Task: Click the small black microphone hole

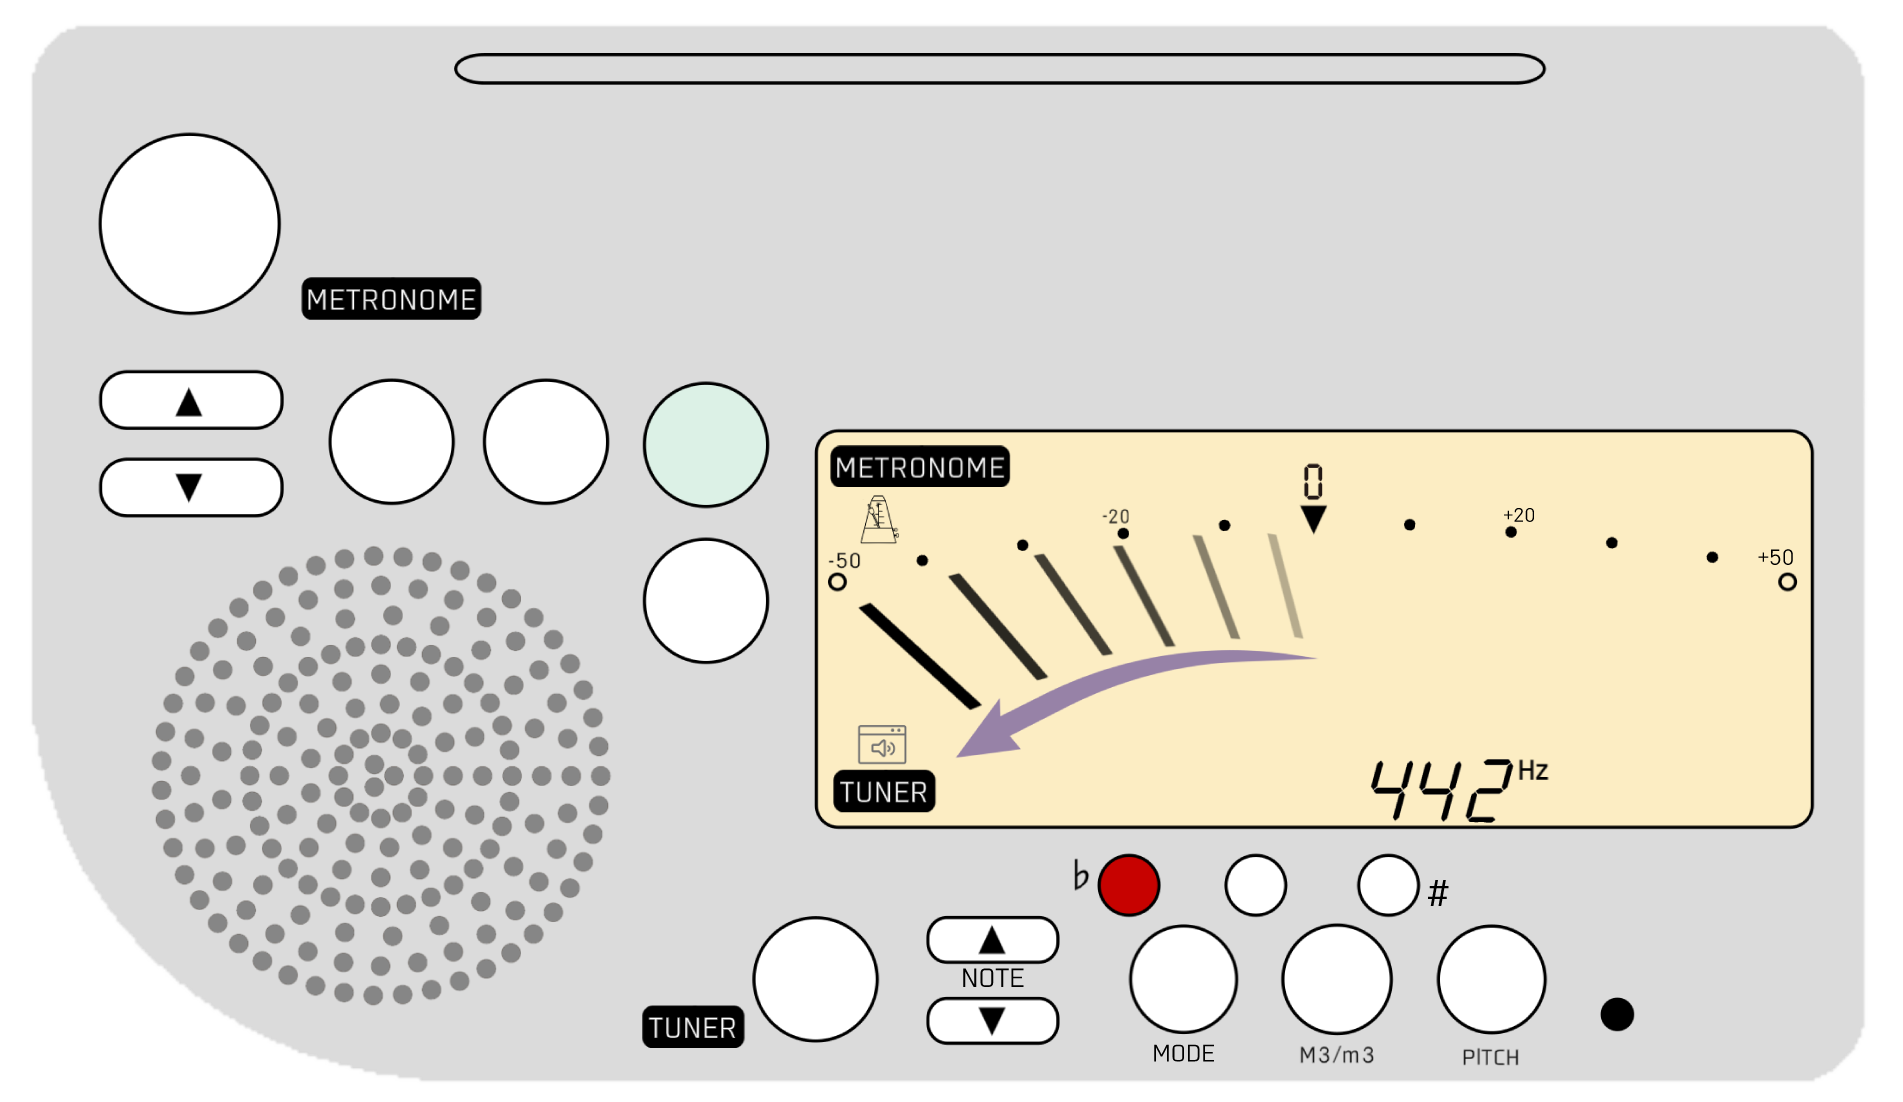Action: (x=1617, y=1014)
